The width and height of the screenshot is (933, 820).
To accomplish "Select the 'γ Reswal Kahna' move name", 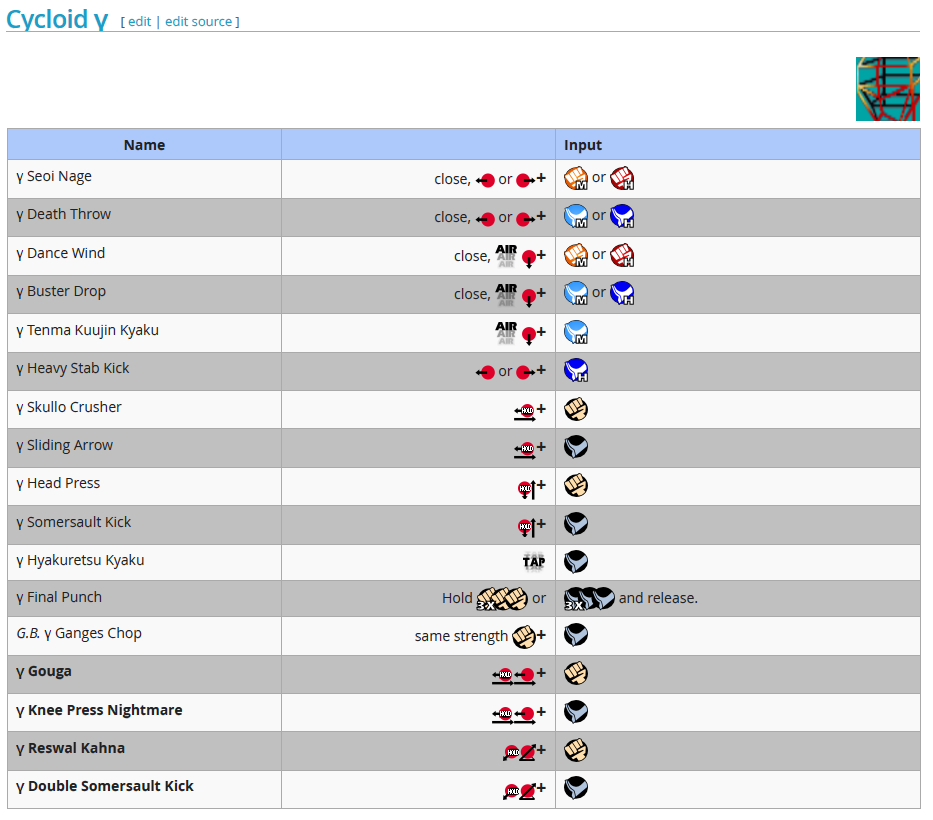I will [x=71, y=748].
